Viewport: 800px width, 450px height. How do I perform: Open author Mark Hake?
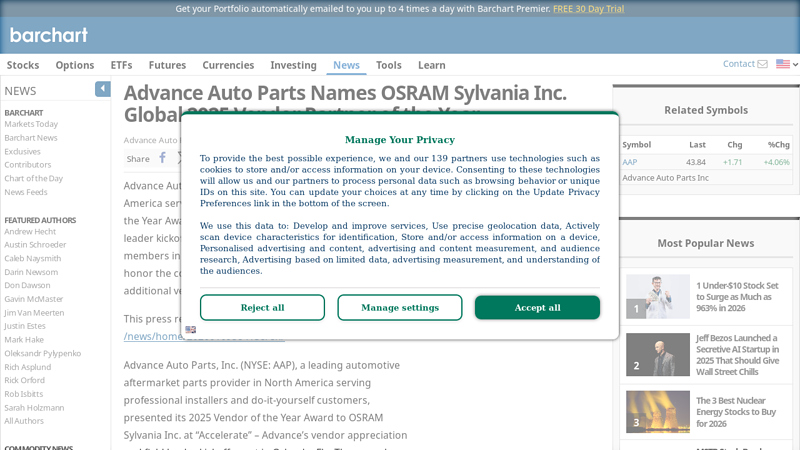coord(24,340)
